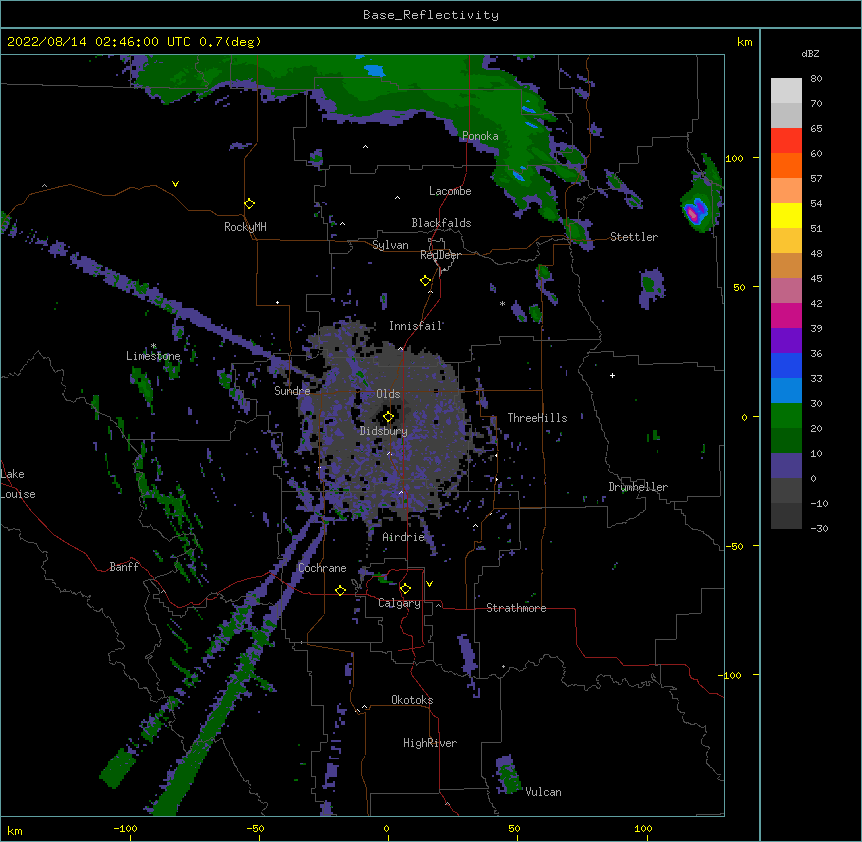Click the Vulcan label
This screenshot has width=862, height=842.
coord(543,792)
